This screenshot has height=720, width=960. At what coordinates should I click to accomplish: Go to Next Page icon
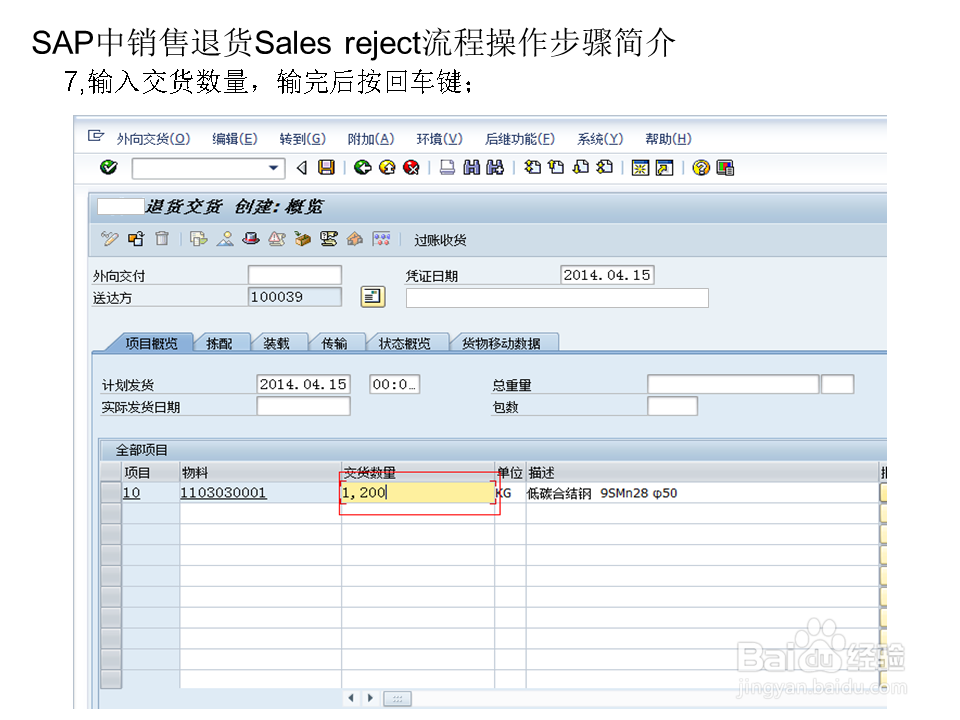tap(580, 167)
